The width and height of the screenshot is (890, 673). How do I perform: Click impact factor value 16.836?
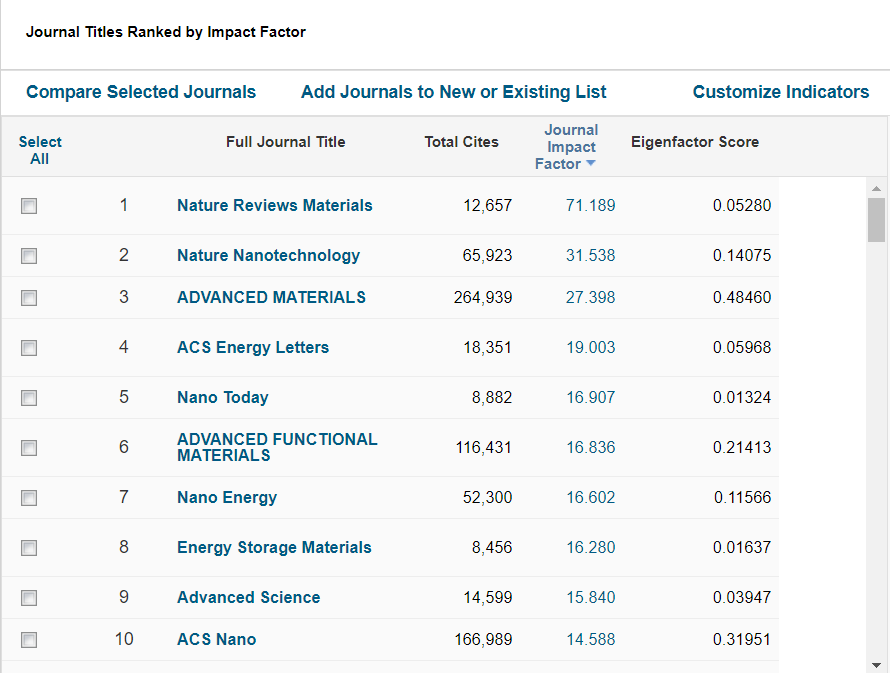pyautogui.click(x=590, y=447)
